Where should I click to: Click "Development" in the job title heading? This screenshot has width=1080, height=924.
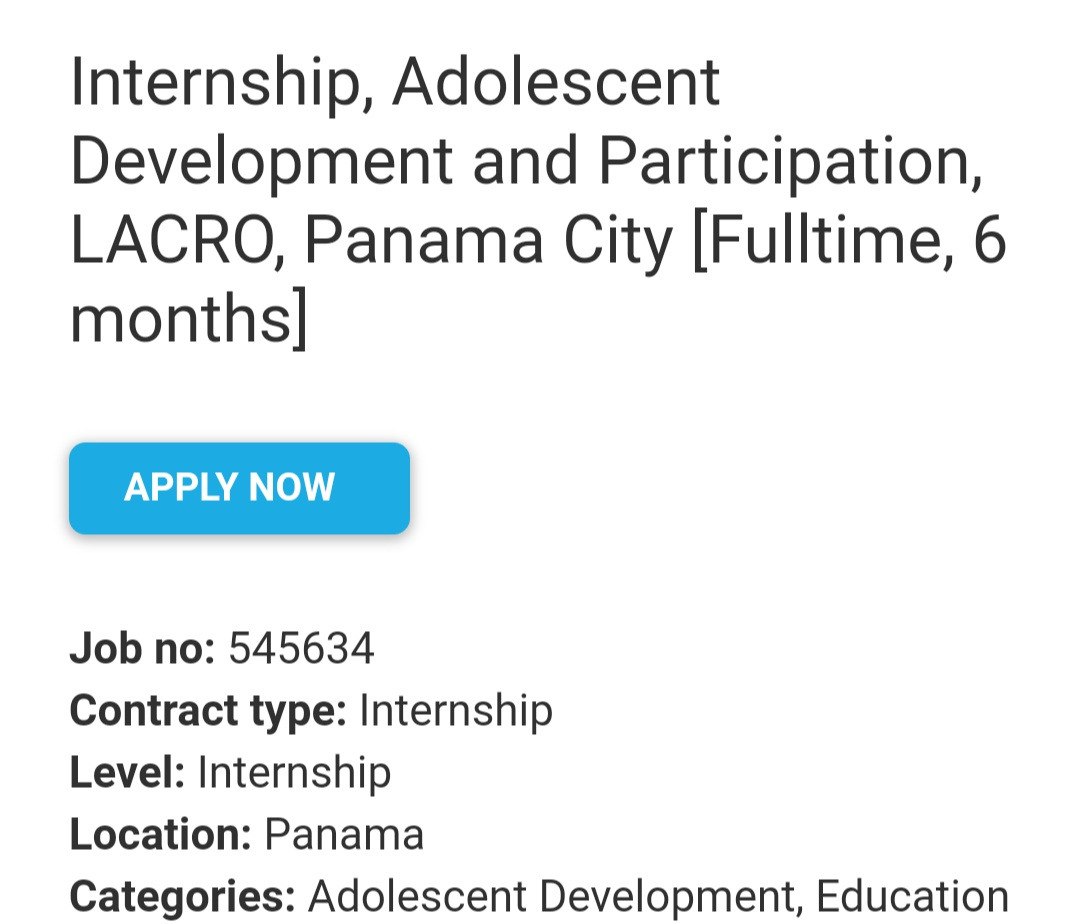click(261, 161)
